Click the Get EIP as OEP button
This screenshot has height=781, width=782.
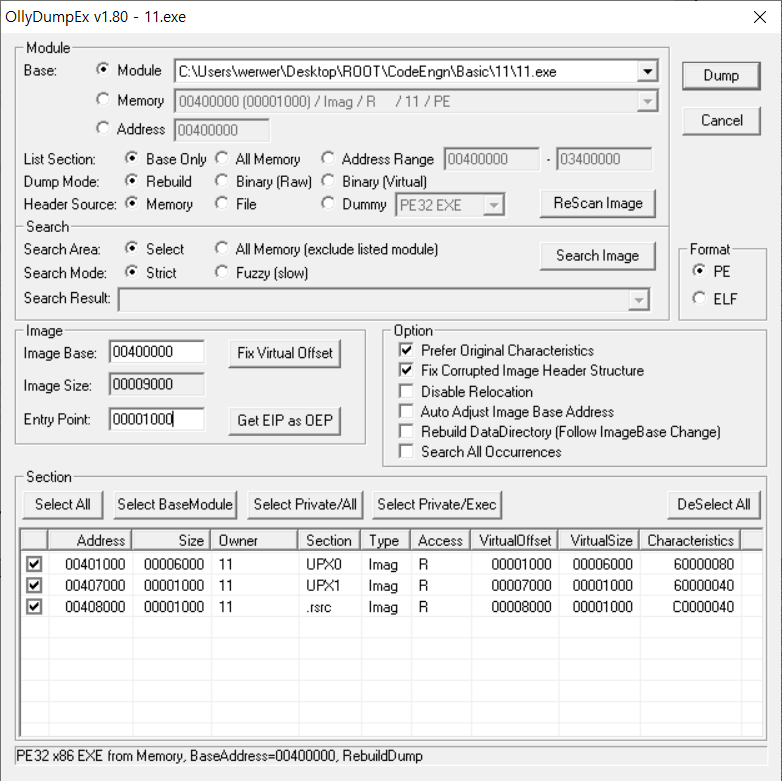coord(284,421)
